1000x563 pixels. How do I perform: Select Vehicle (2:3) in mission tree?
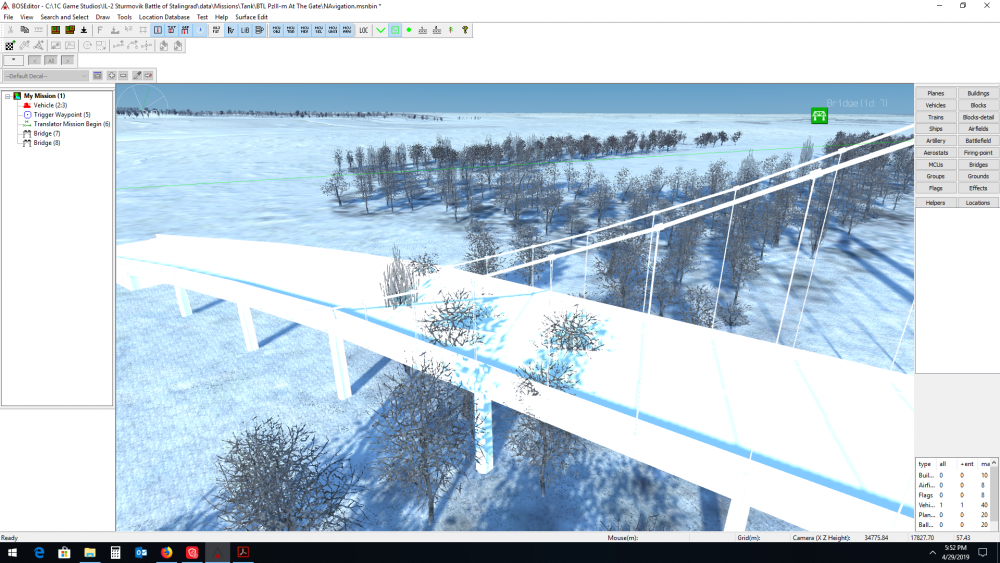point(50,105)
